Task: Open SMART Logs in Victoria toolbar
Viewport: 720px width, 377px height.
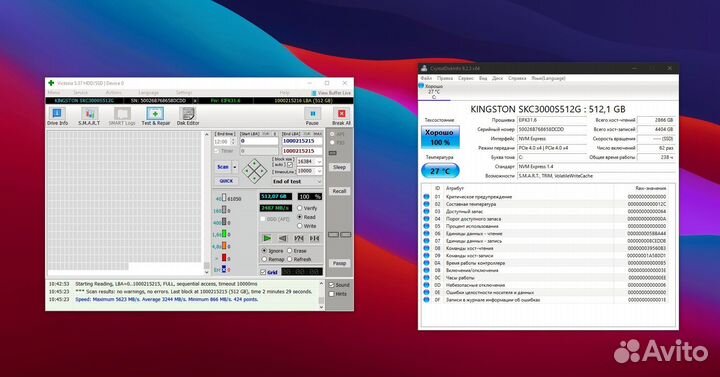Action: (122, 116)
